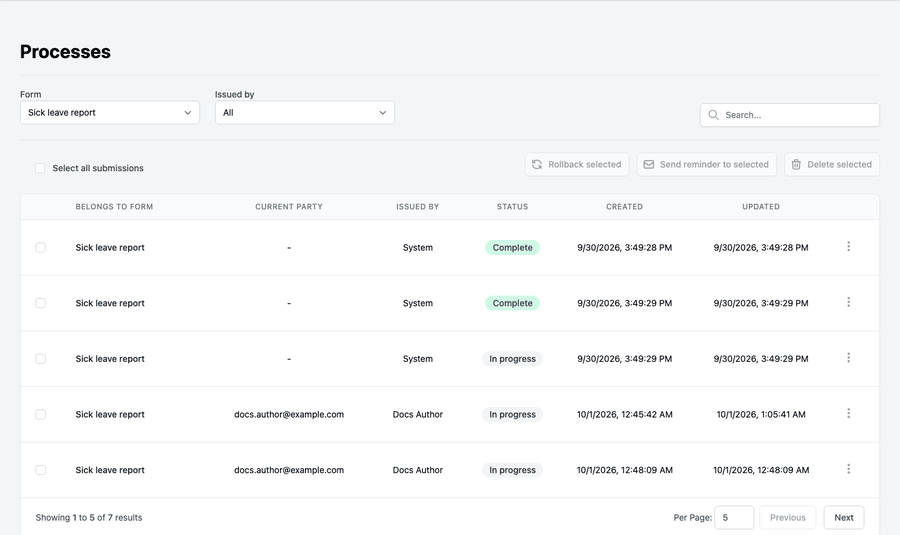This screenshot has height=535, width=900.
Task: Tick the Select all submissions checkbox
Action: (x=40, y=168)
